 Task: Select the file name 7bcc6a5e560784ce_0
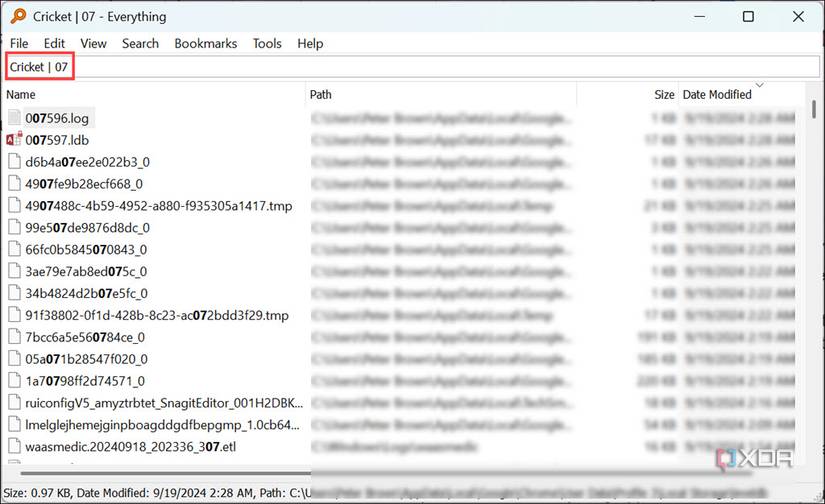coord(85,337)
